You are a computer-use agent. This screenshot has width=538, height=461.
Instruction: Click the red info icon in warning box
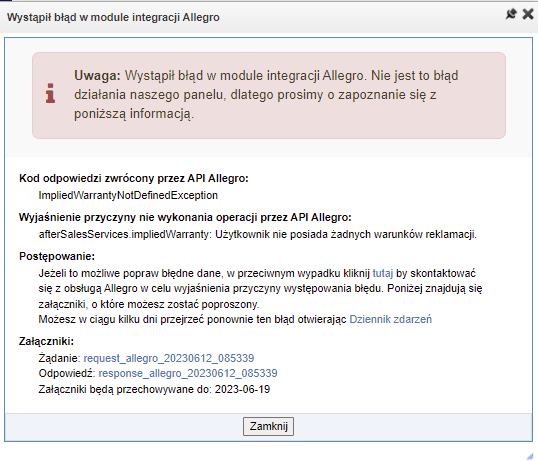point(50,93)
